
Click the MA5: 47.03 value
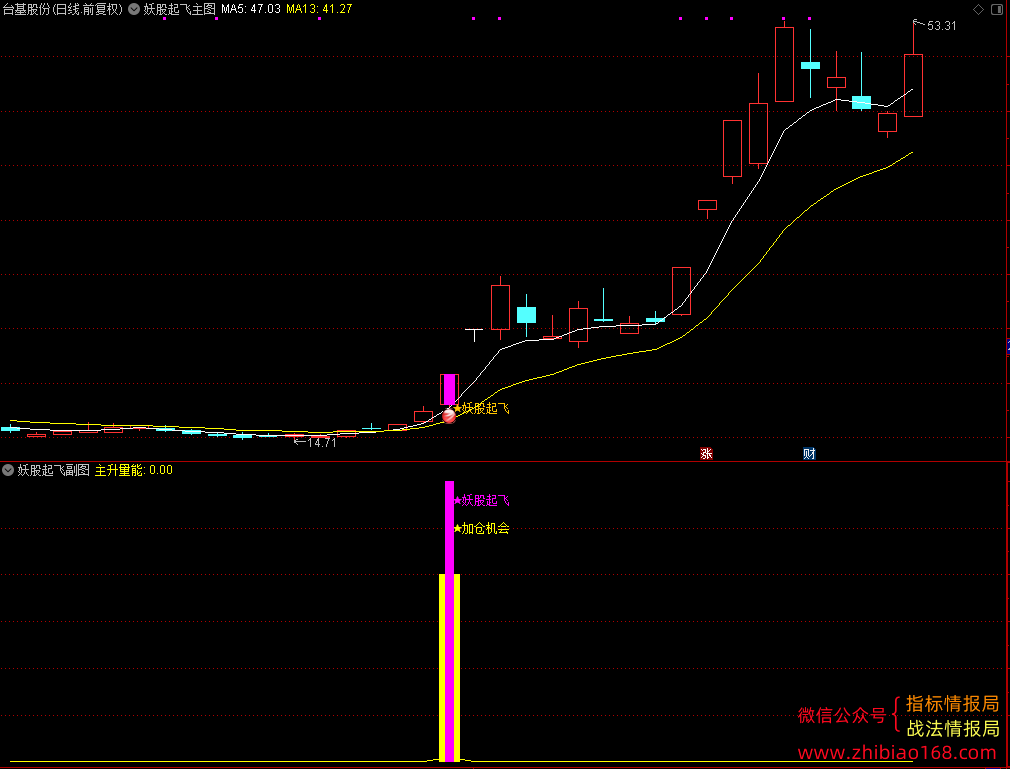point(251,9)
